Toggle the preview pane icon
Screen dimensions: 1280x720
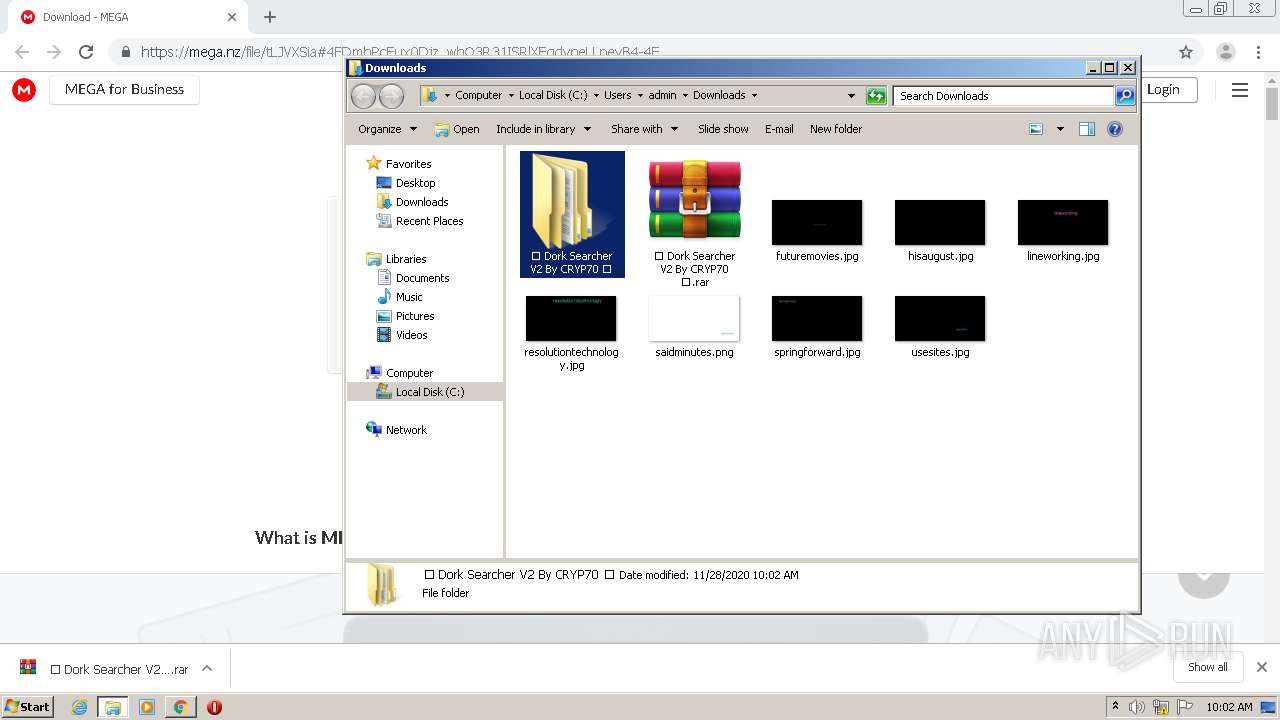pos(1087,129)
